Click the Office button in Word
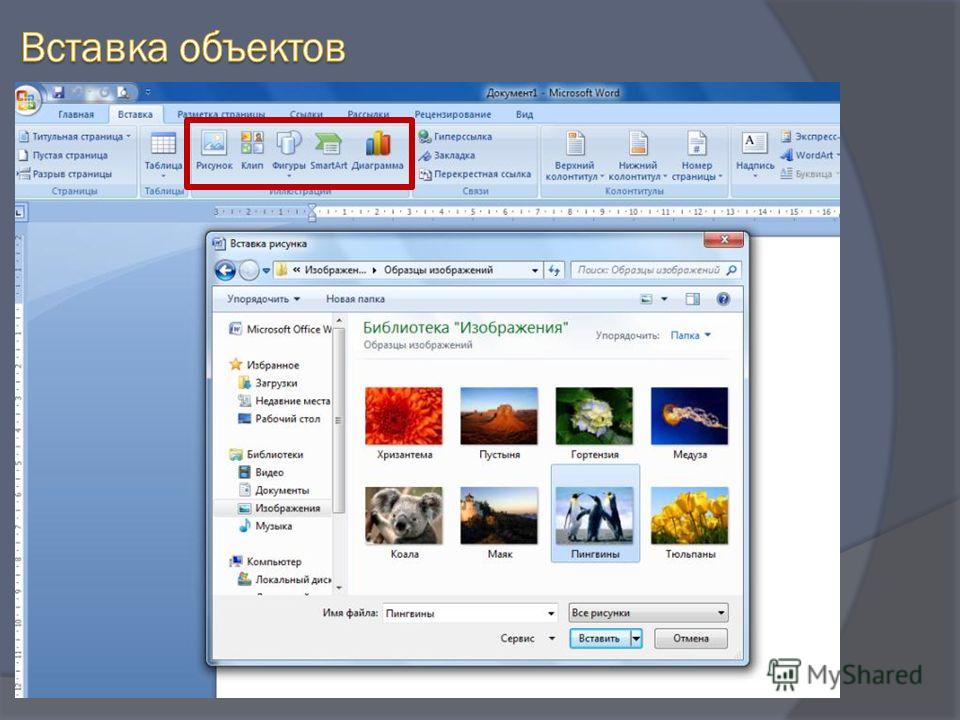960x720 pixels. (x=26, y=98)
